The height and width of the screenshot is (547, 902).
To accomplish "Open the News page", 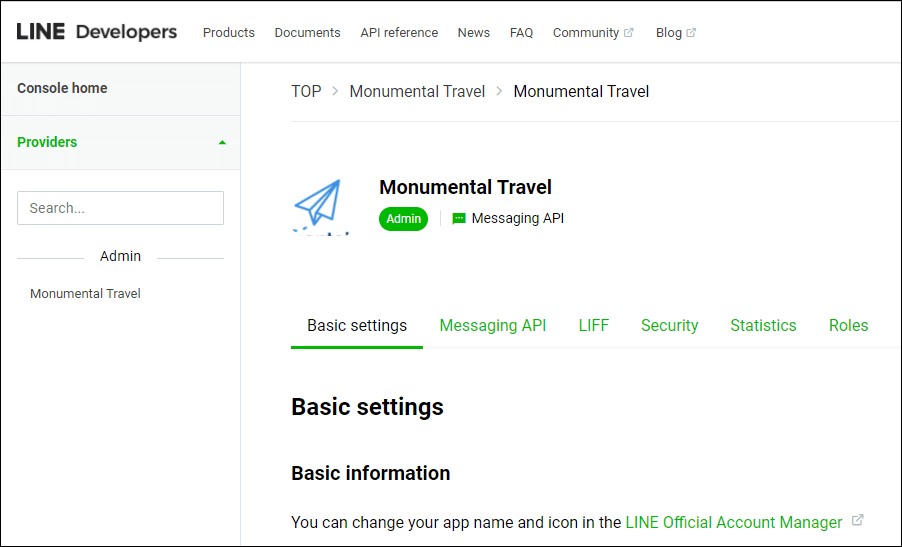I will point(473,32).
